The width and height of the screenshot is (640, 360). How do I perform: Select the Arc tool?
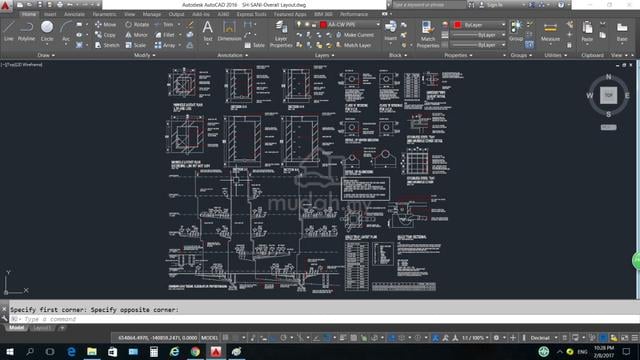click(66, 32)
